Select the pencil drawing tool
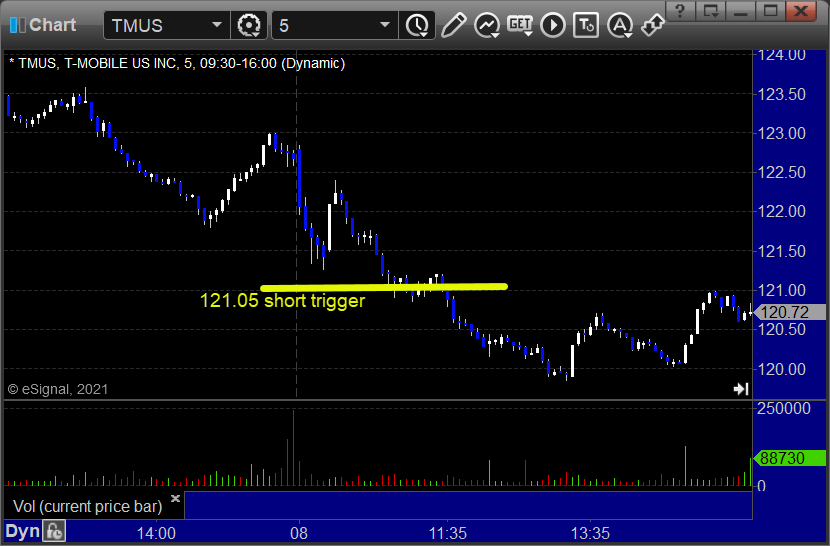The height and width of the screenshot is (546, 830). click(453, 25)
